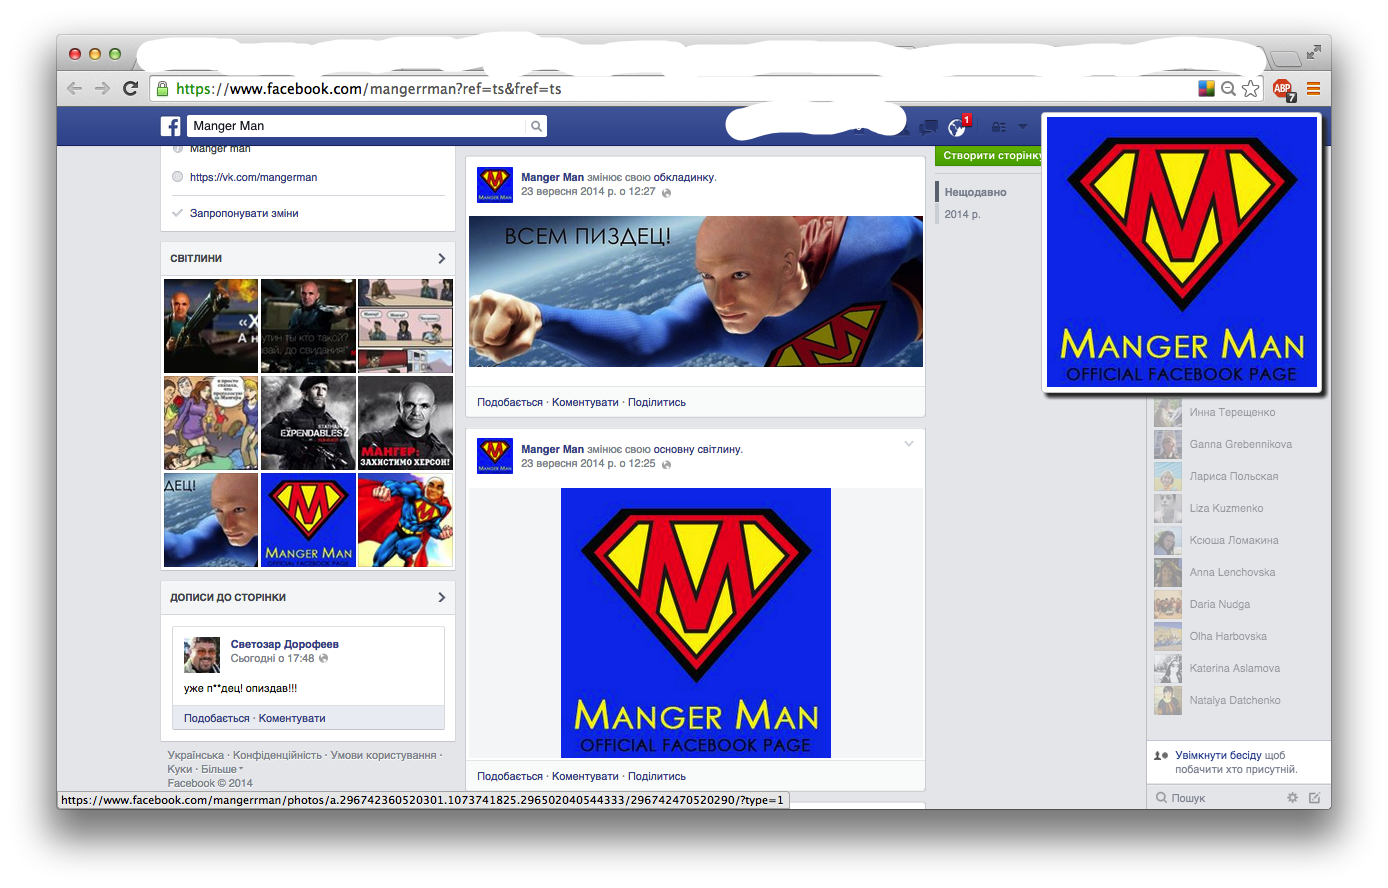1388x888 pixels.
Task: Open the large Manger Man logo image in post
Action: click(696, 623)
